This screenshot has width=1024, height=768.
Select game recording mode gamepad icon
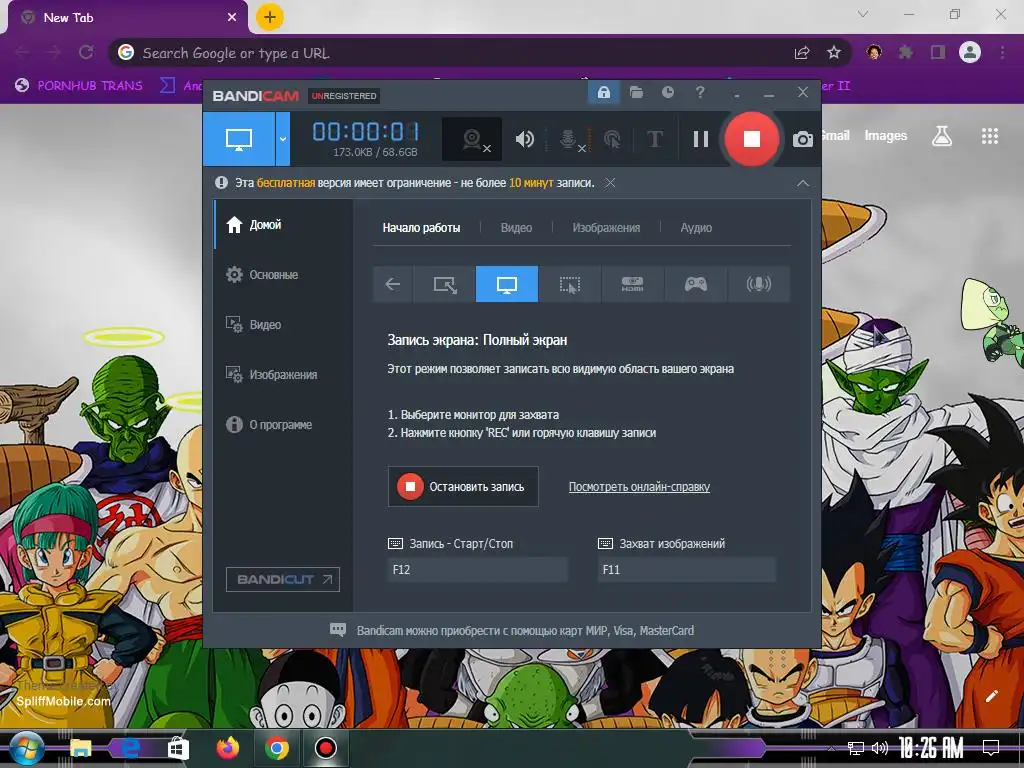pyautogui.click(x=696, y=284)
